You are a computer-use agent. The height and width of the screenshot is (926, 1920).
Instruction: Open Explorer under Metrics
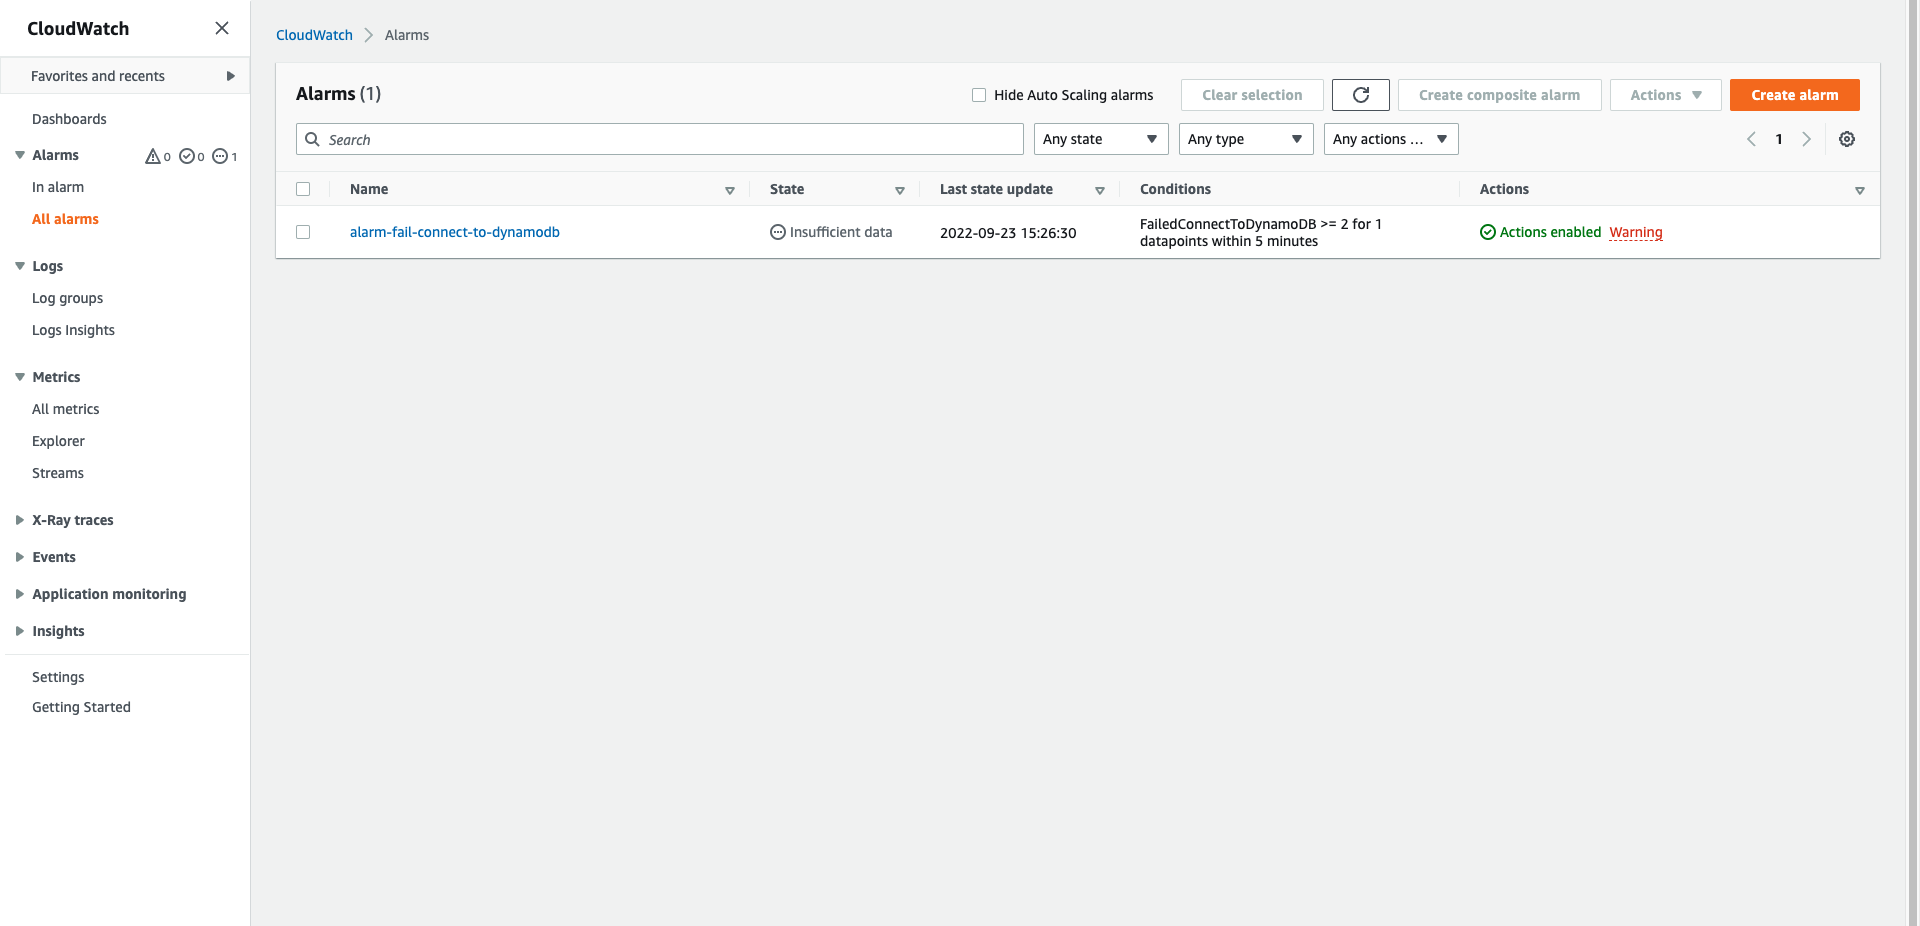pyautogui.click(x=58, y=441)
